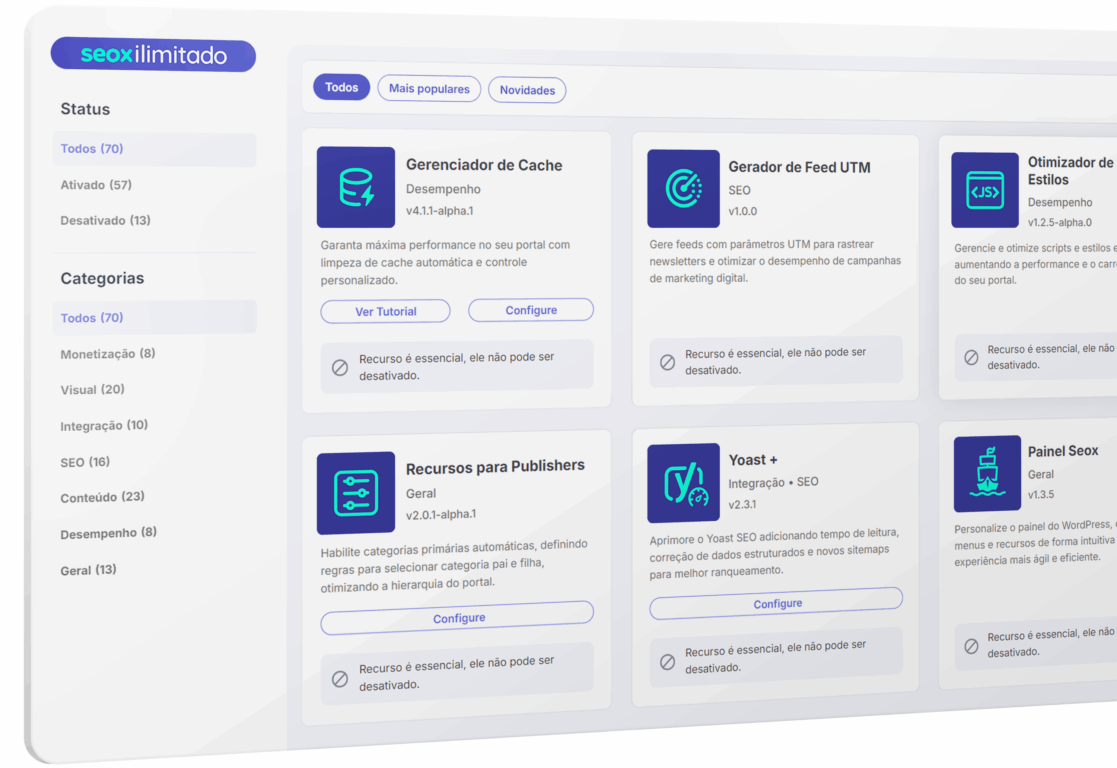Select the Monetização (8) category
Screen dimensions: 1117x768
click(108, 354)
